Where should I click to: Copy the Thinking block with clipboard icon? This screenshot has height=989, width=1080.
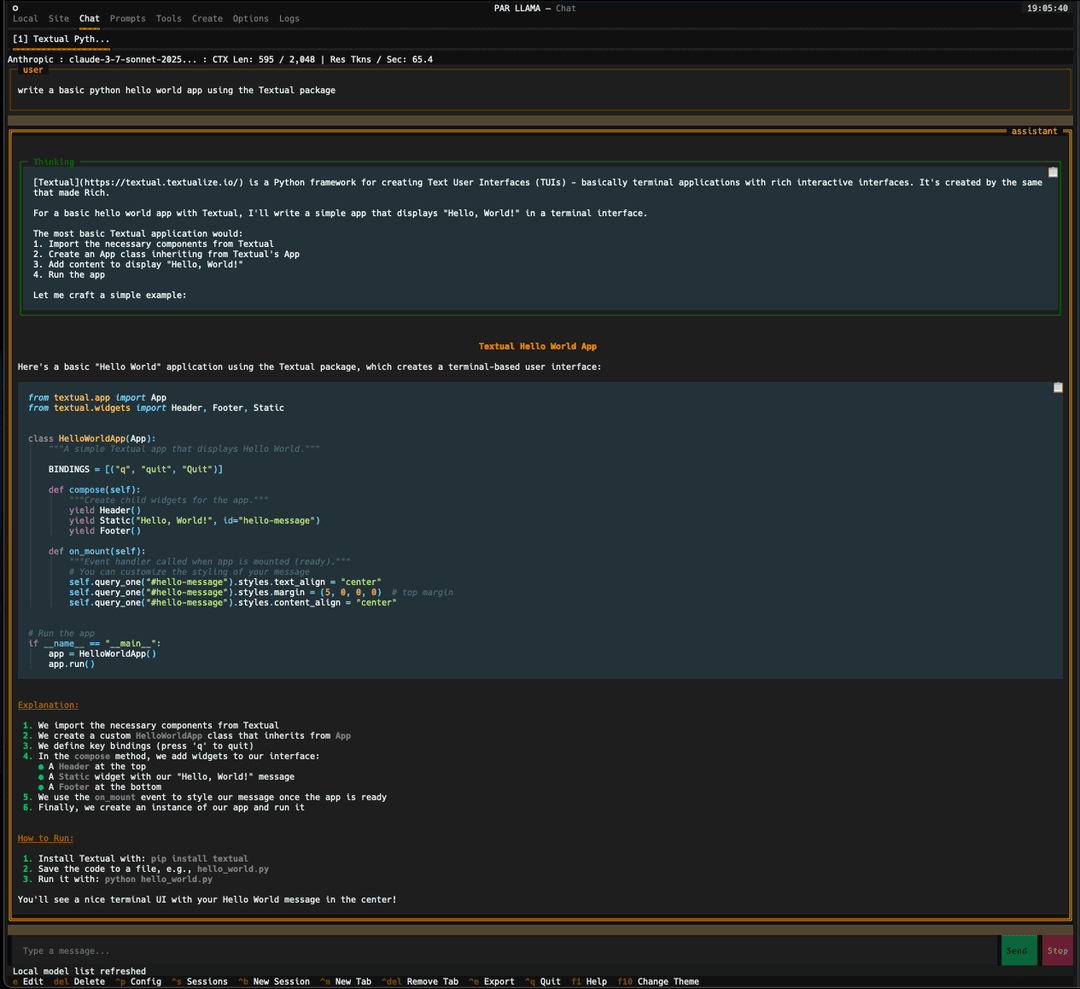(x=1052, y=172)
